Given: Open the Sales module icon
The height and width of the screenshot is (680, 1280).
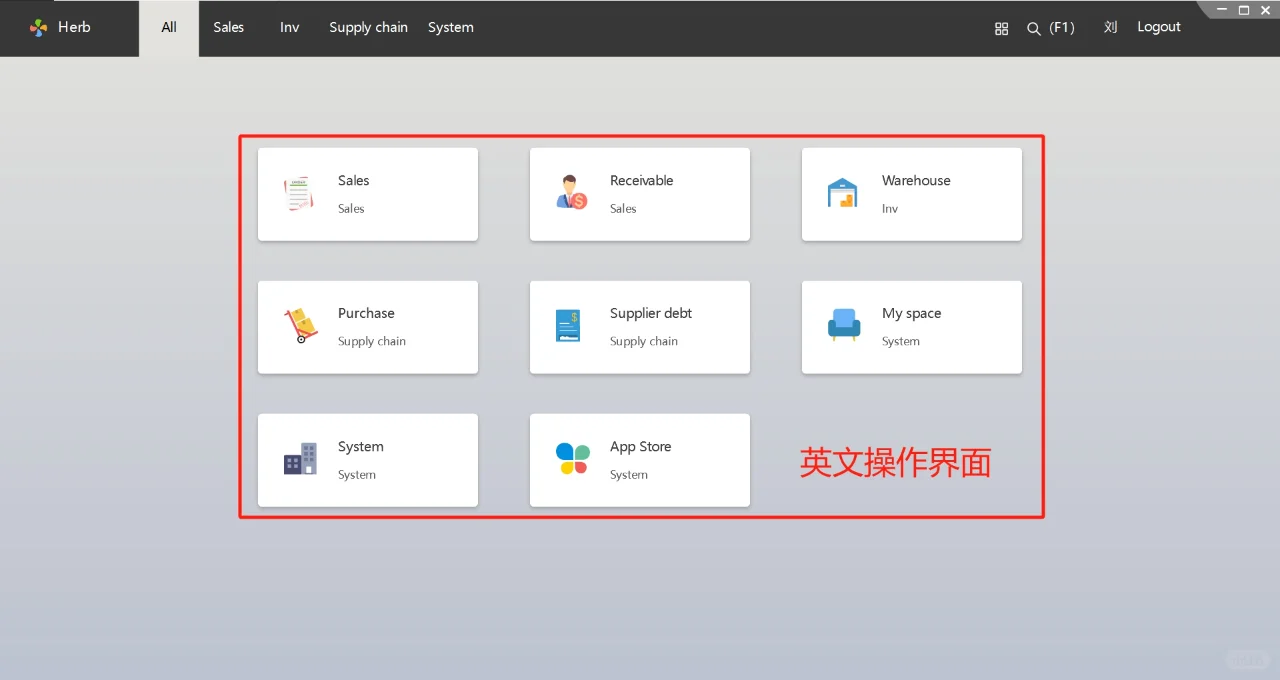Looking at the screenshot, I should point(297,194).
